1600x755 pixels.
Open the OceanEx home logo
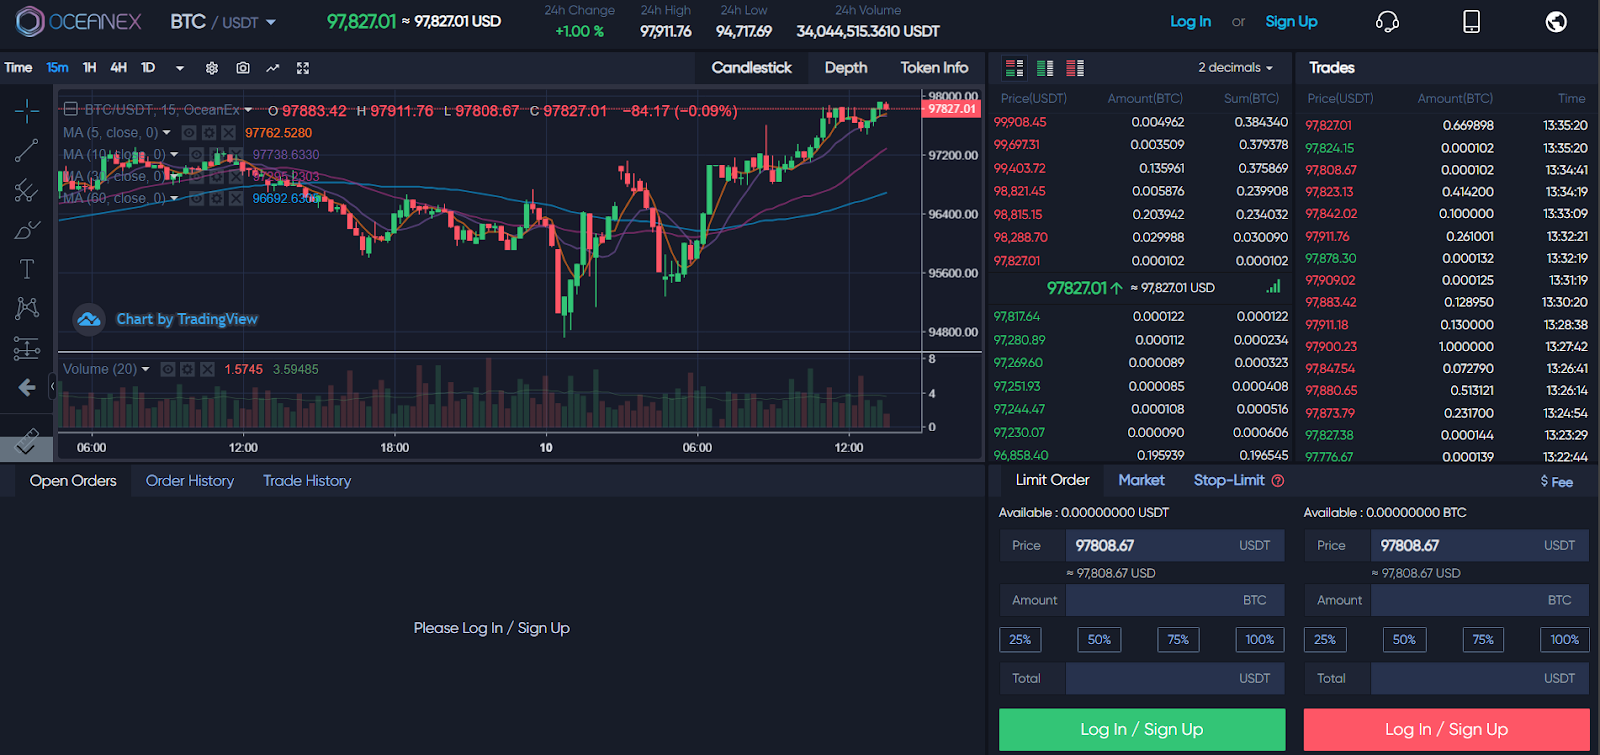(x=79, y=21)
